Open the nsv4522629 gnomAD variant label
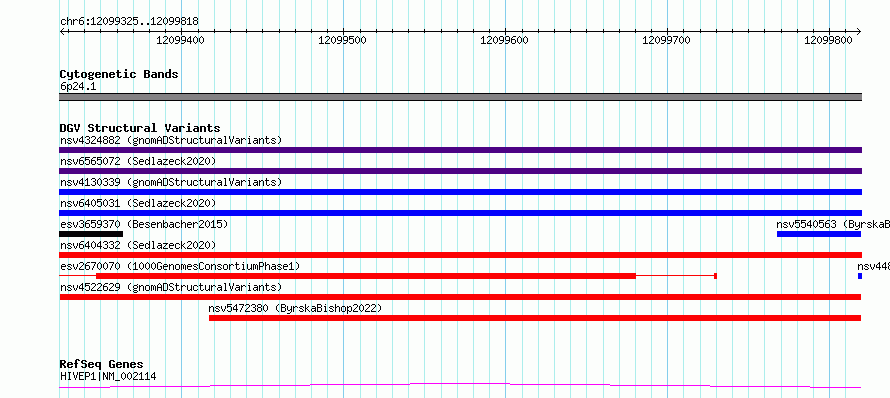 pos(171,287)
